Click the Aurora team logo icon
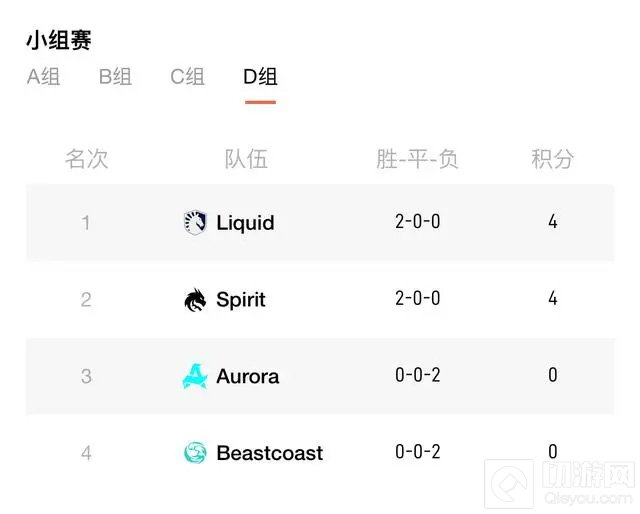The height and width of the screenshot is (514, 640). click(x=196, y=377)
